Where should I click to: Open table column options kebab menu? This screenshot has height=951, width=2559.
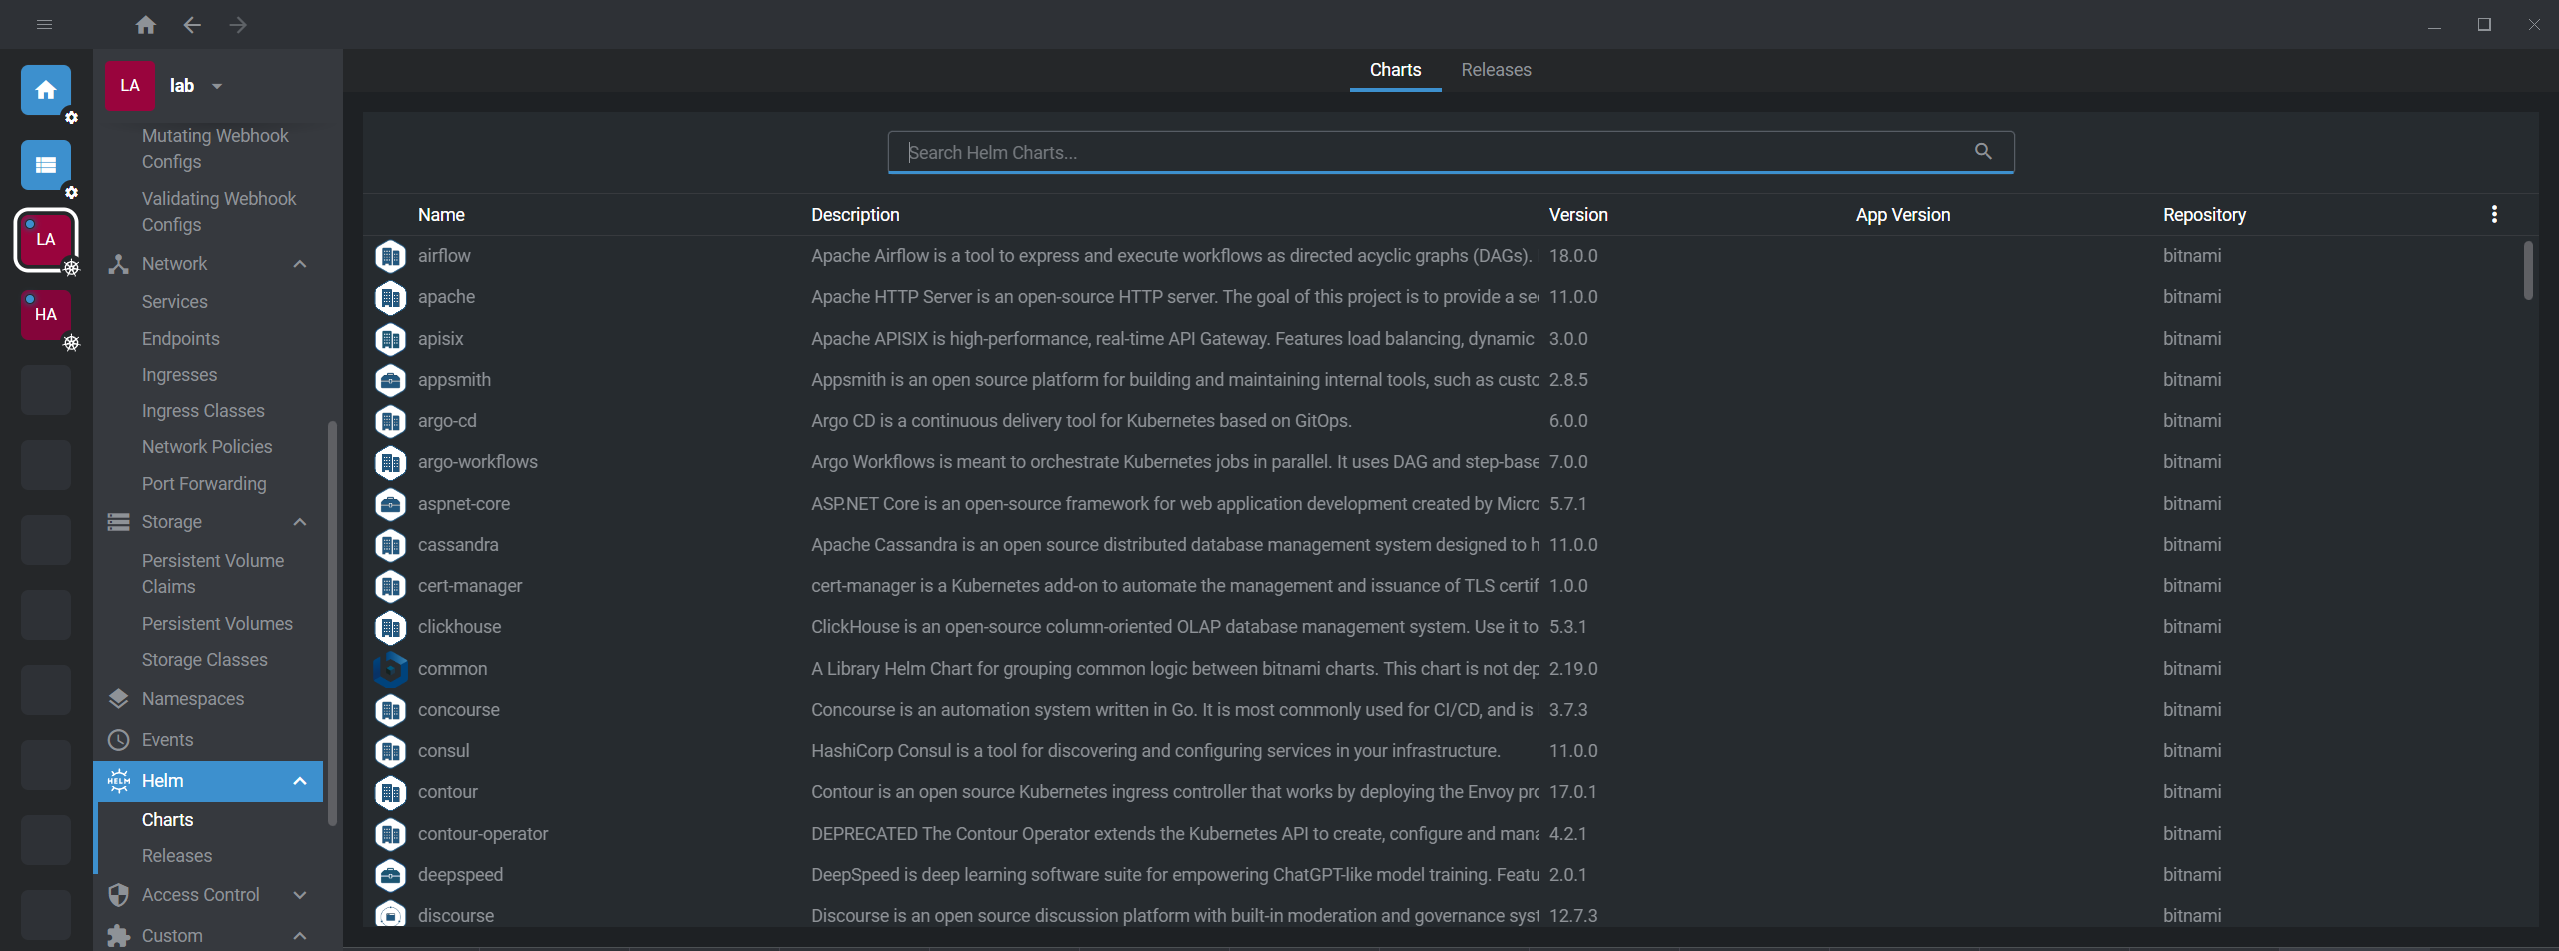pos(2494,214)
